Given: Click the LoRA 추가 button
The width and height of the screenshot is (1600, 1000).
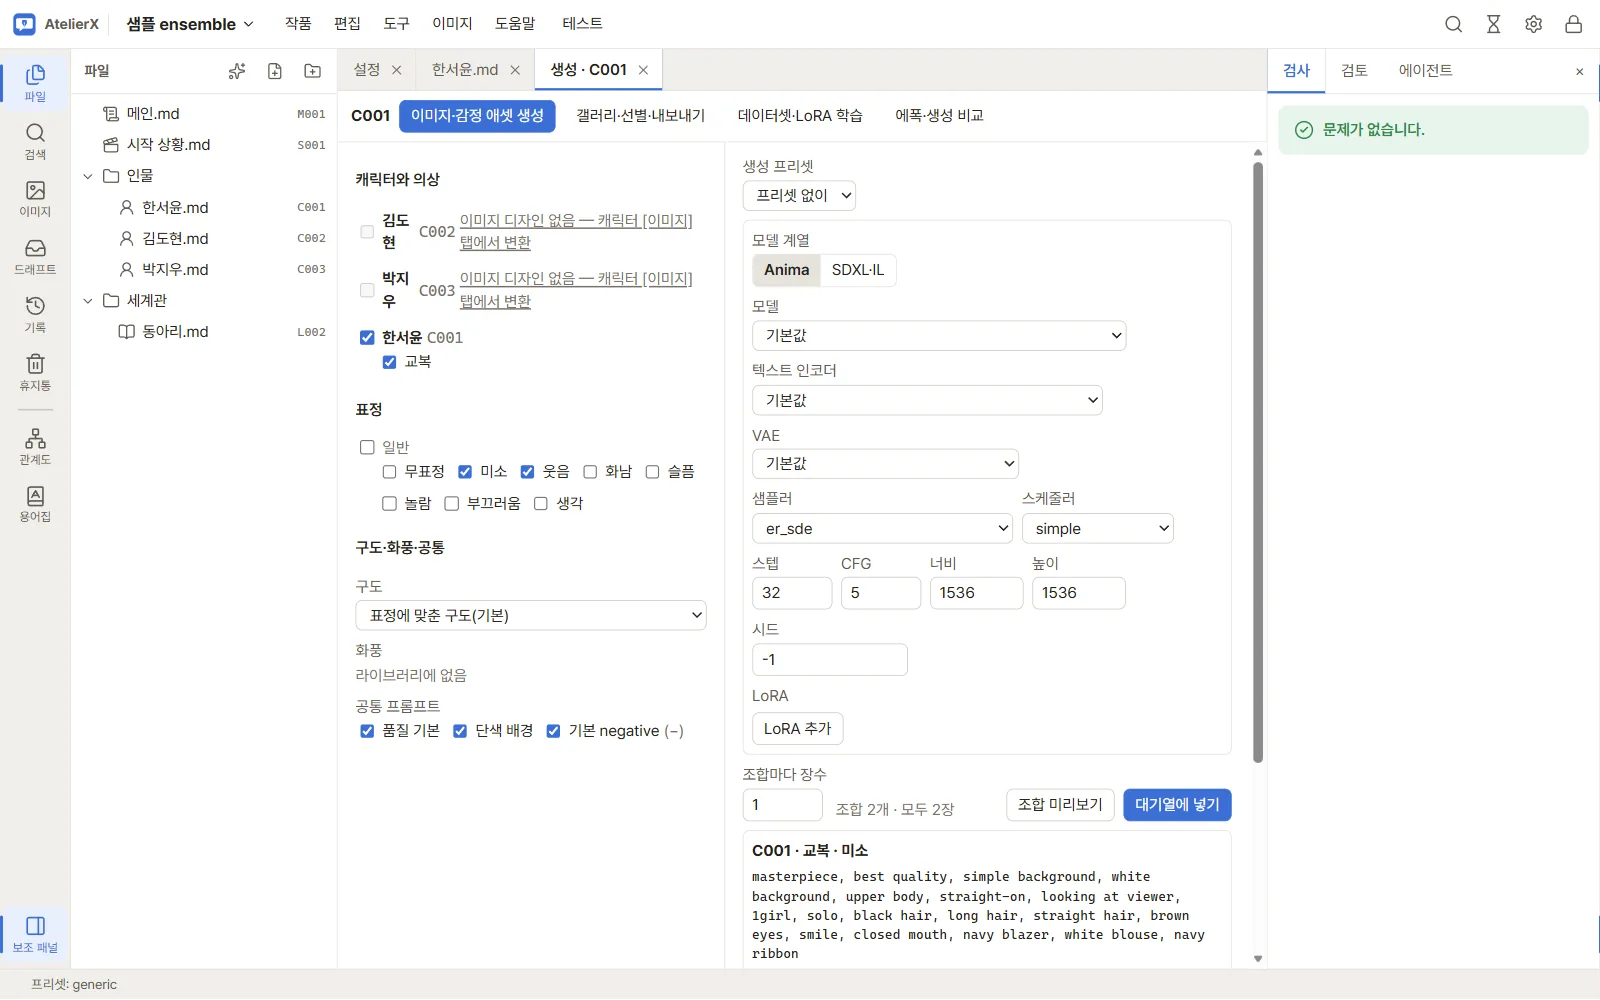Looking at the screenshot, I should [x=797, y=729].
